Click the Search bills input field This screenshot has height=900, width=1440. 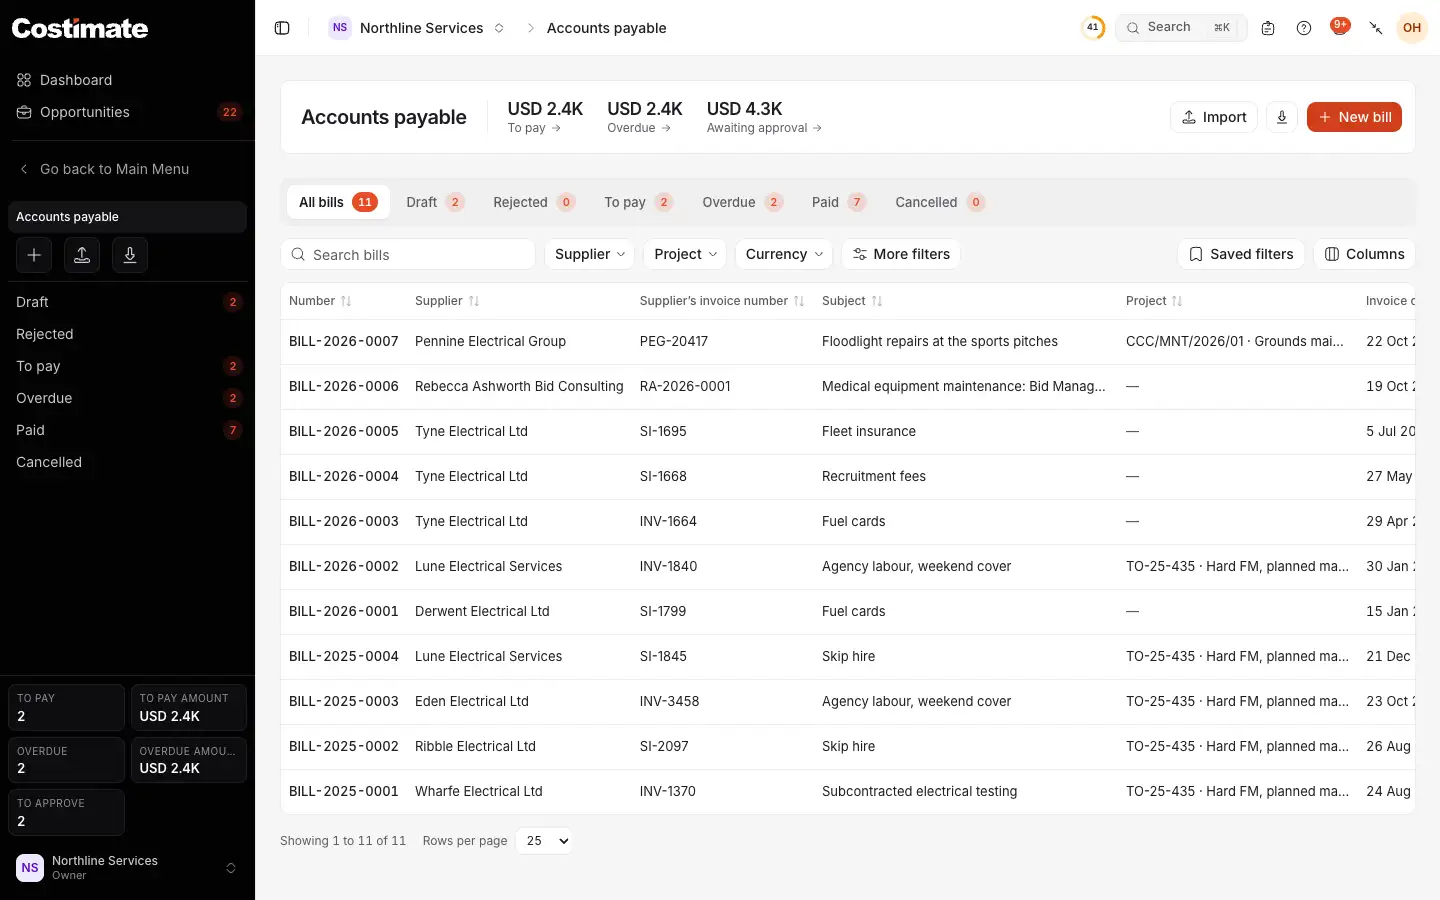[x=408, y=254]
